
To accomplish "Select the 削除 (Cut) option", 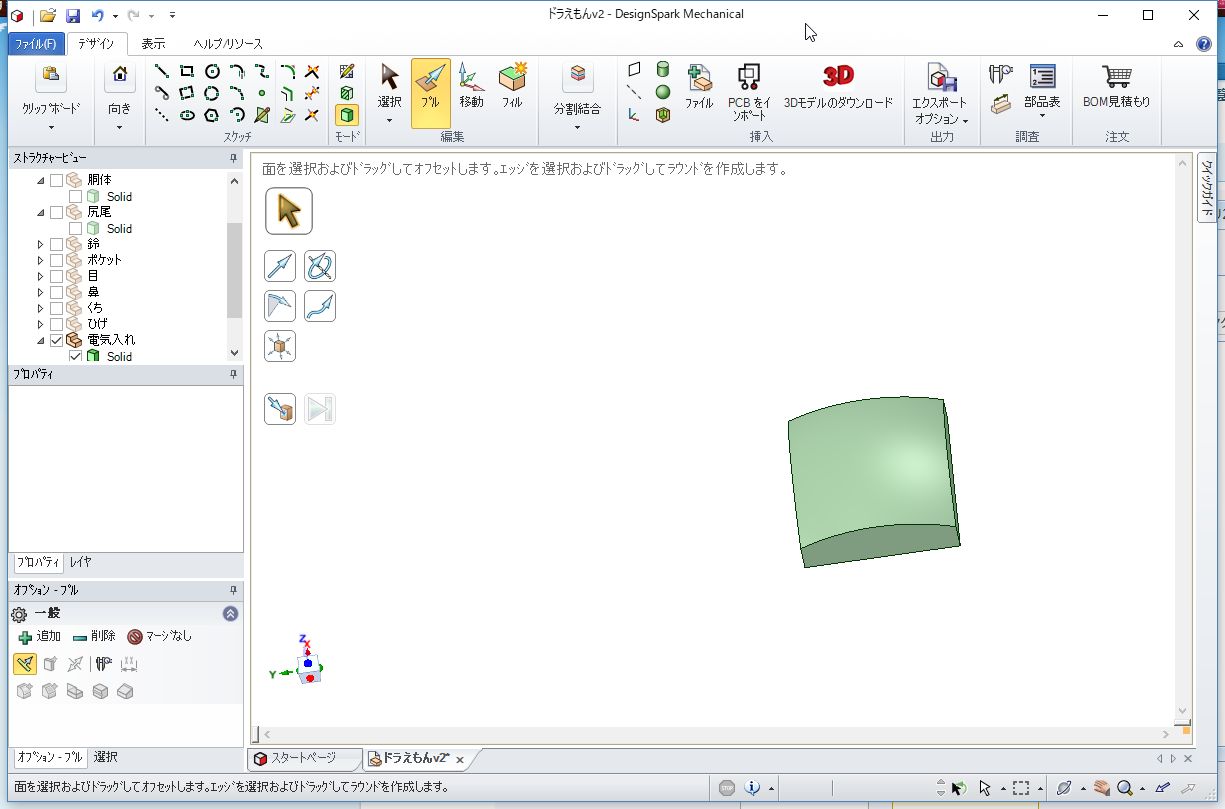I will (x=94, y=636).
